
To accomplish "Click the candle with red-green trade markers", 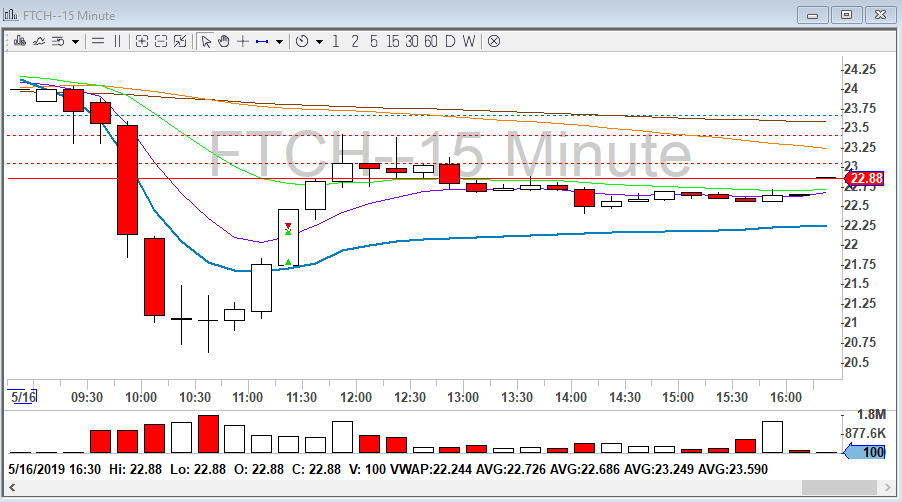I will pos(288,237).
